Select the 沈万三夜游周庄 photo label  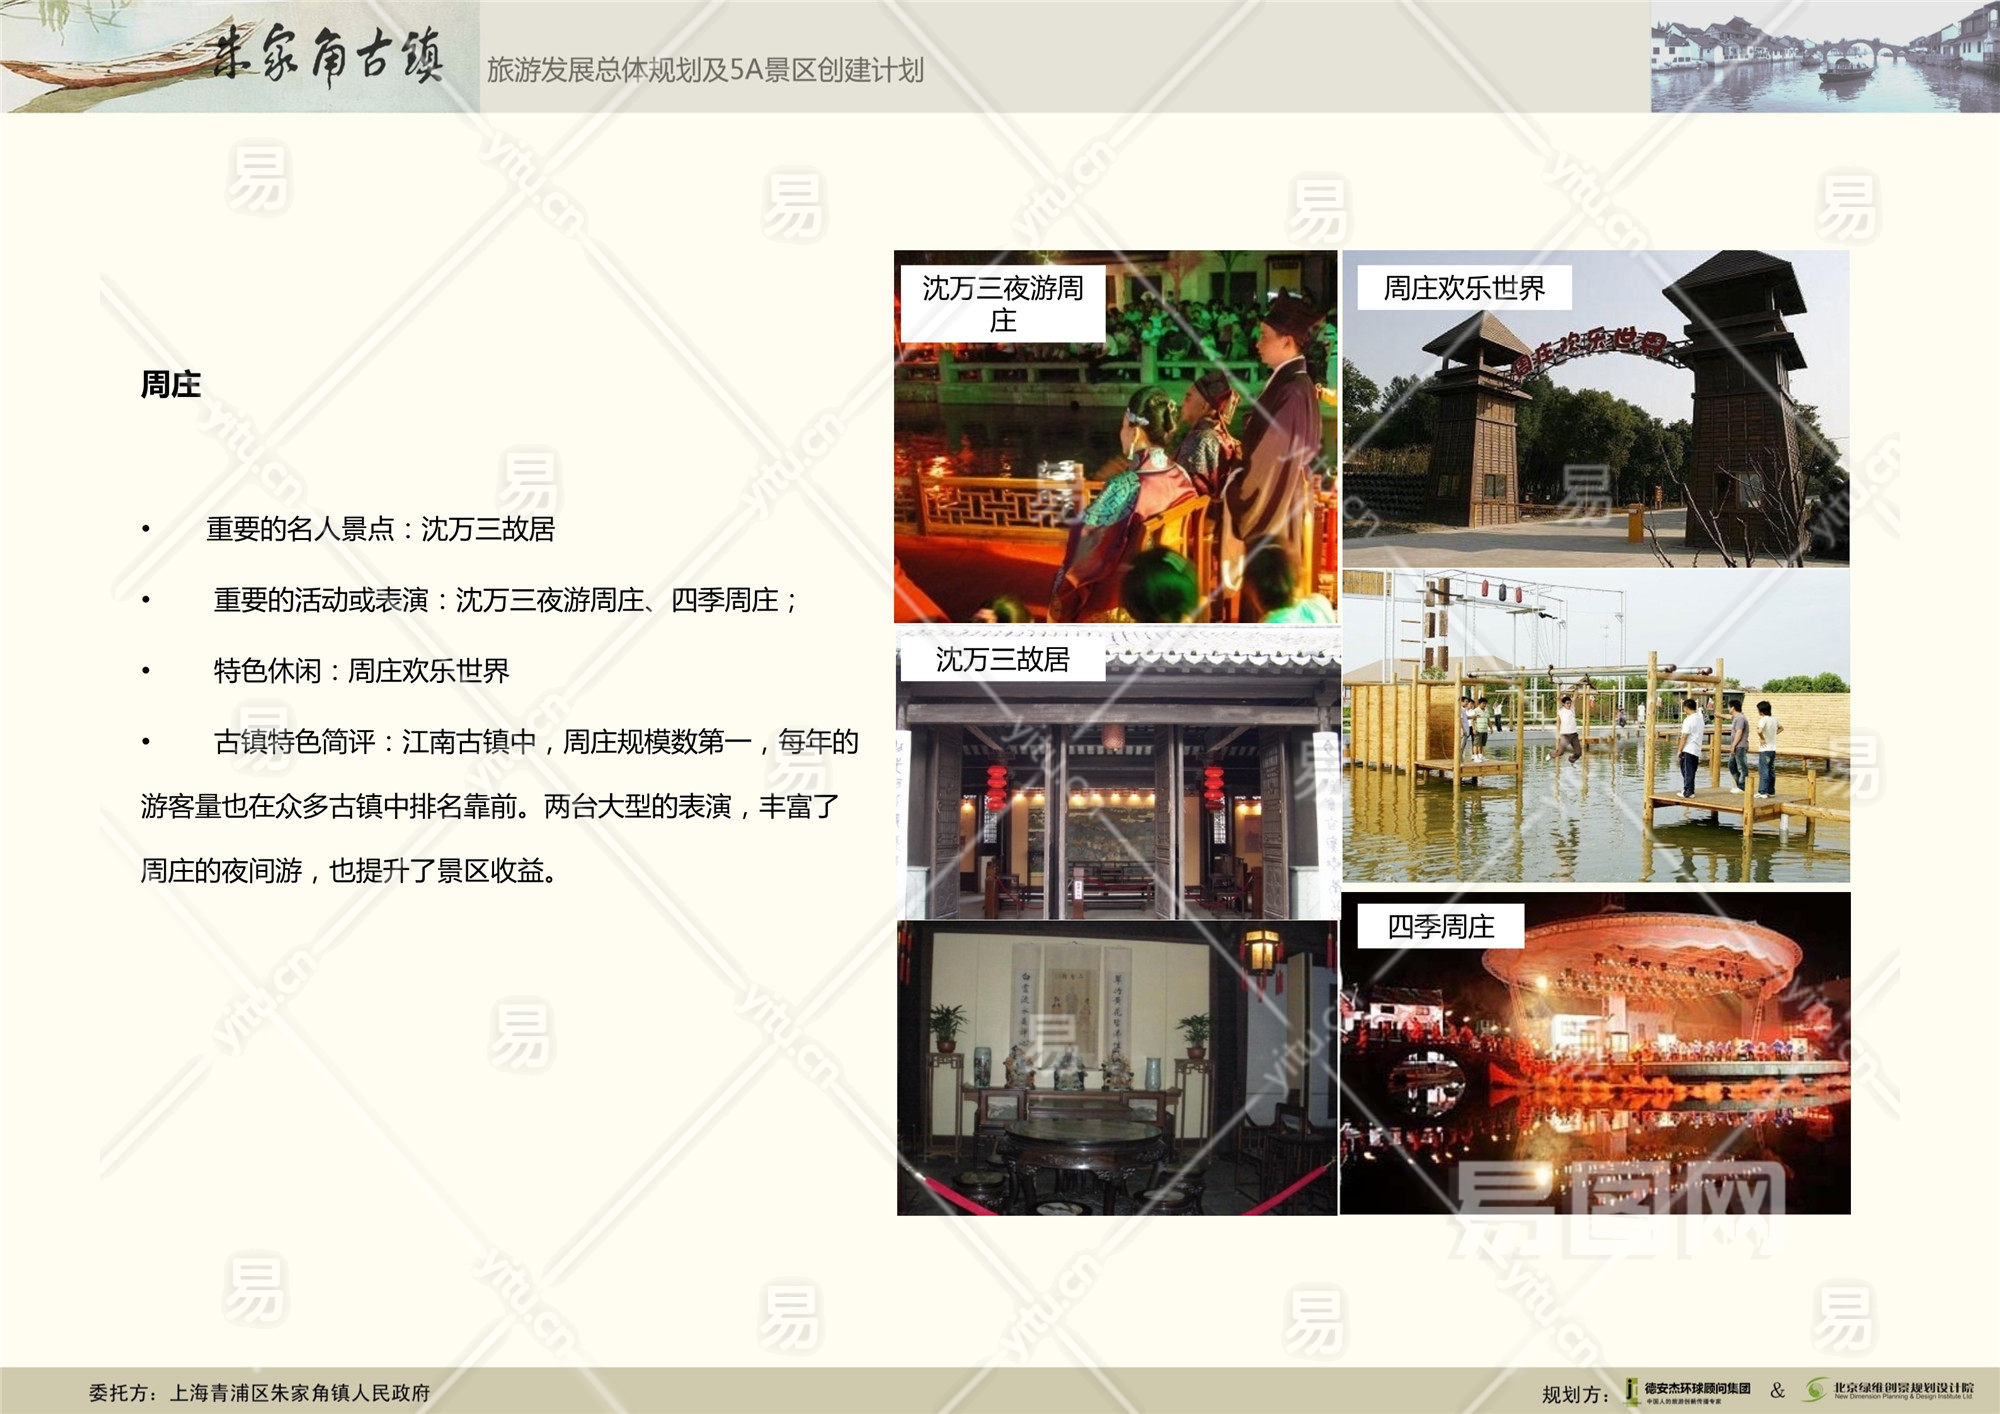[1003, 304]
